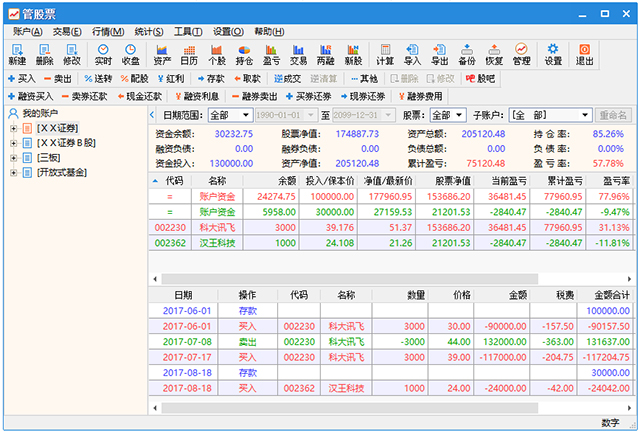Open the 盈亏 profit and loss chart
640x432 pixels.
click(271, 55)
